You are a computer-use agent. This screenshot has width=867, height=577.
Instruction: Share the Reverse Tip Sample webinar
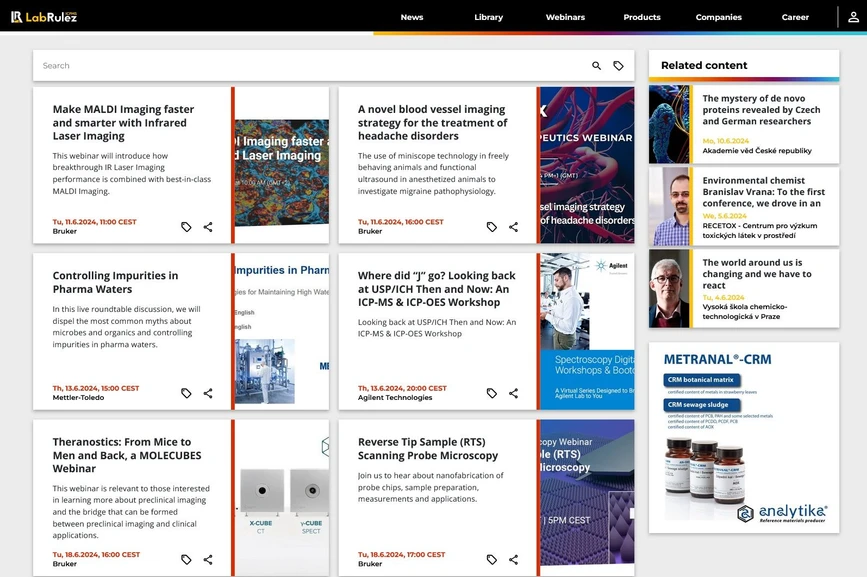[513, 559]
